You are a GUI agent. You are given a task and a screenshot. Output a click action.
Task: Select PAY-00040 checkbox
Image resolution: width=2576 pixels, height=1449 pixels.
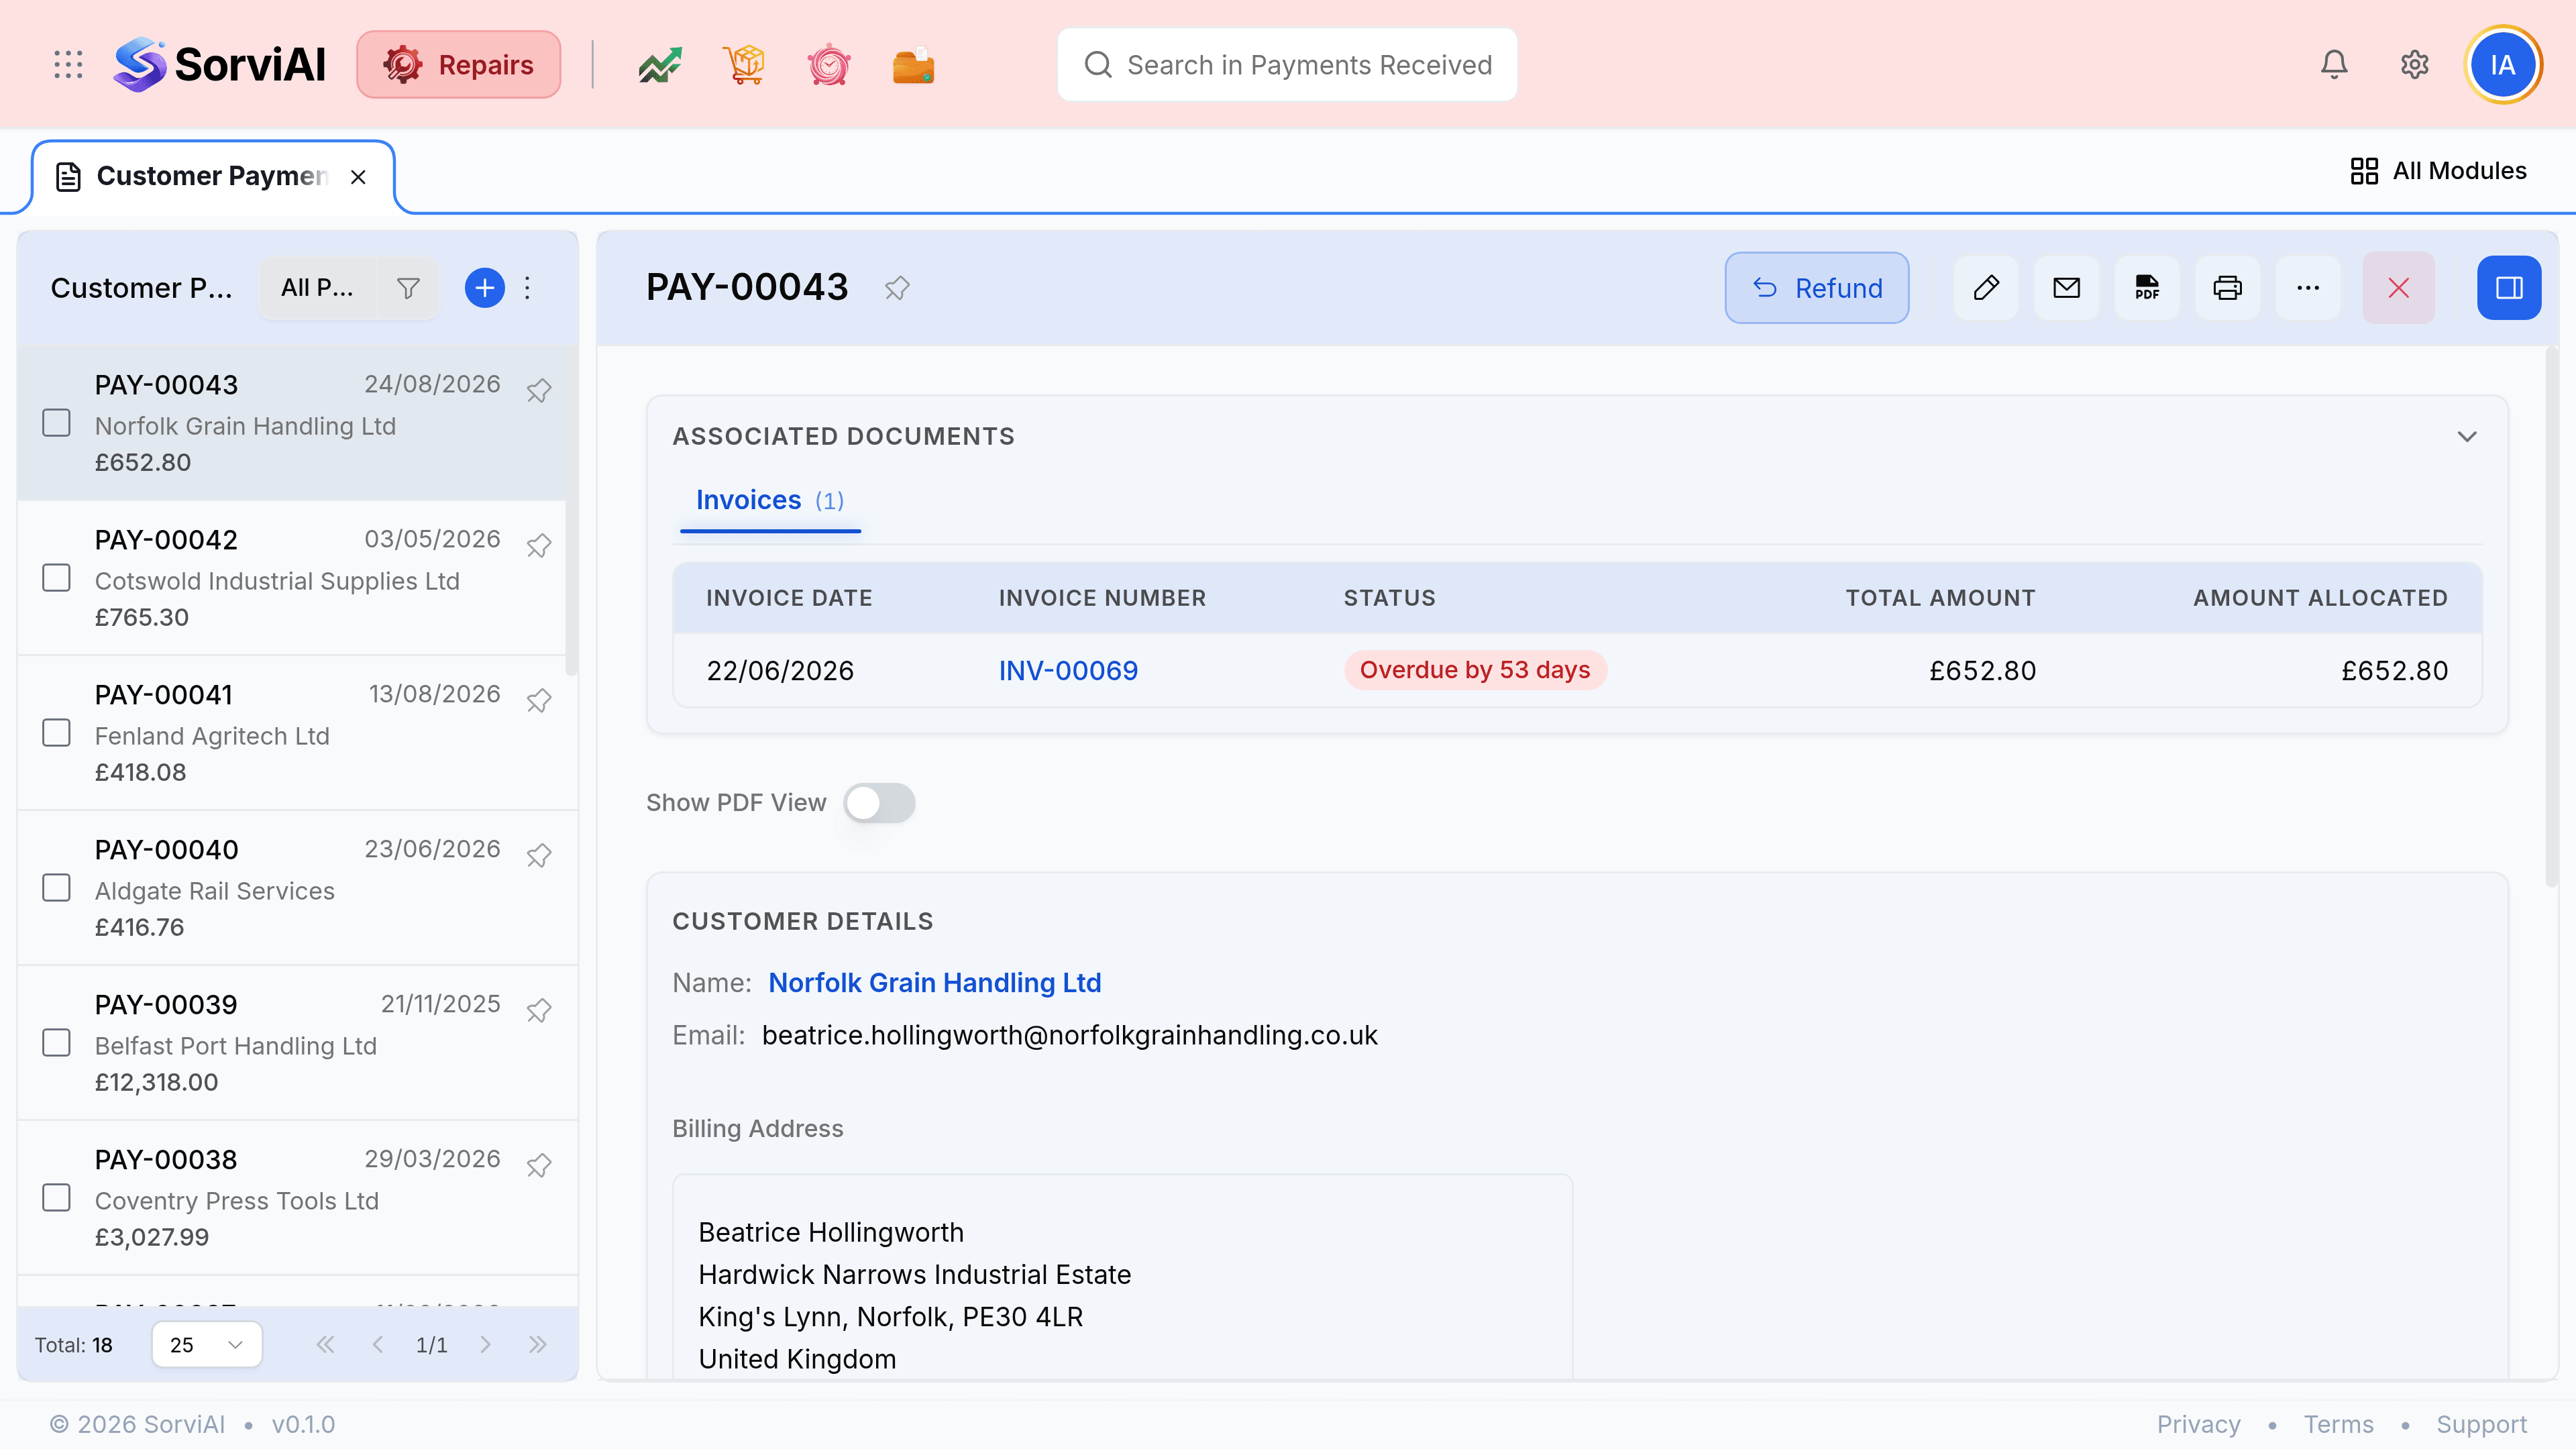(57, 888)
